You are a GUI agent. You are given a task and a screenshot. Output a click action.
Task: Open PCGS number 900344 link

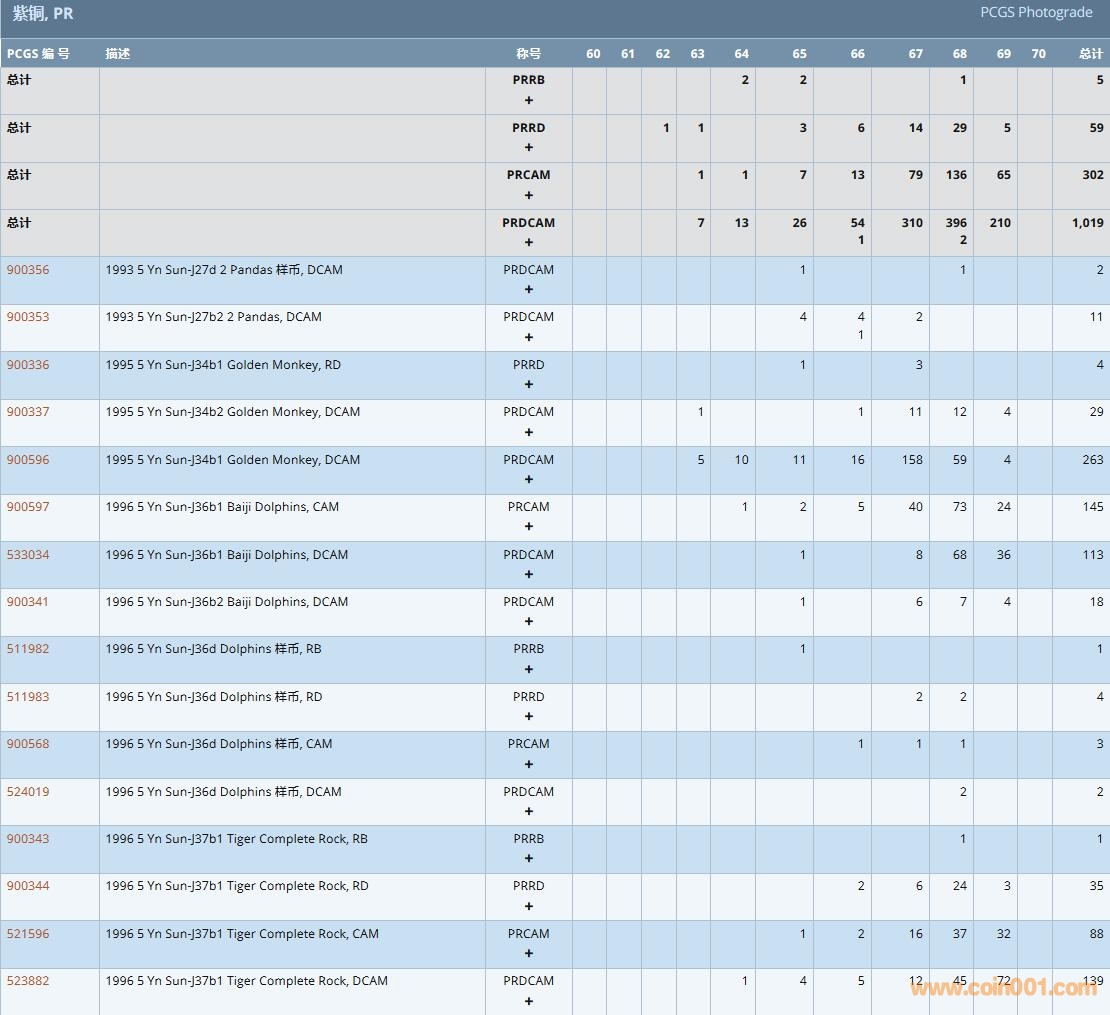[x=28, y=886]
